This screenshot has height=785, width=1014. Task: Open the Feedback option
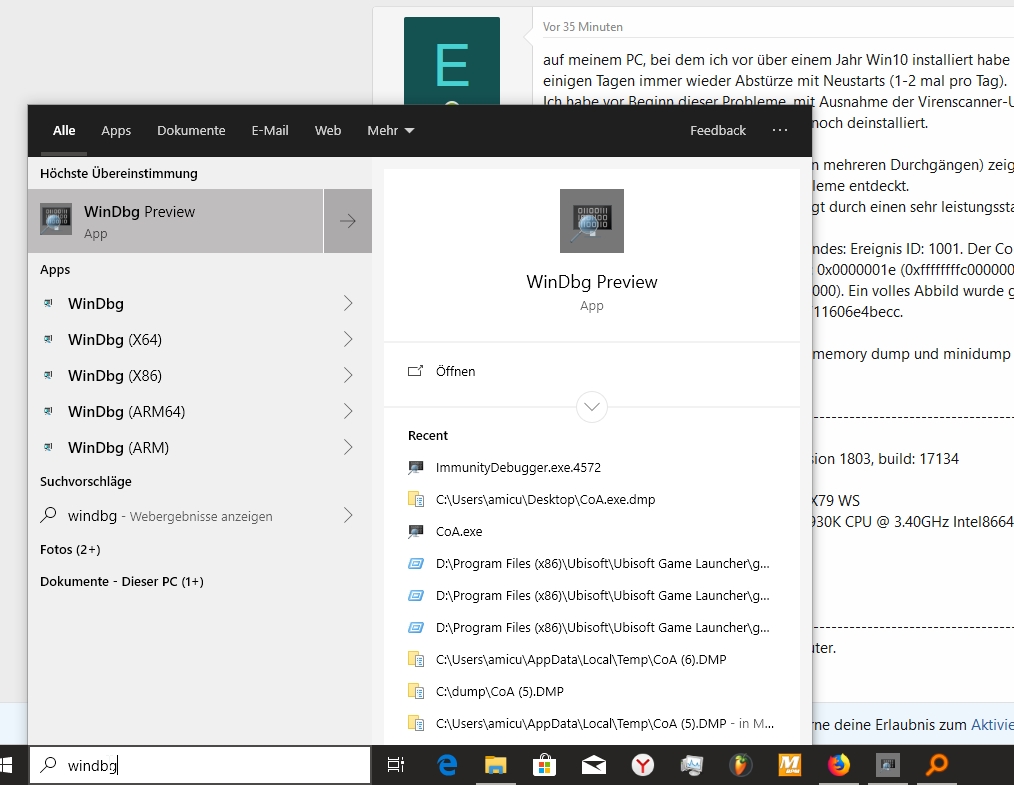(x=717, y=130)
